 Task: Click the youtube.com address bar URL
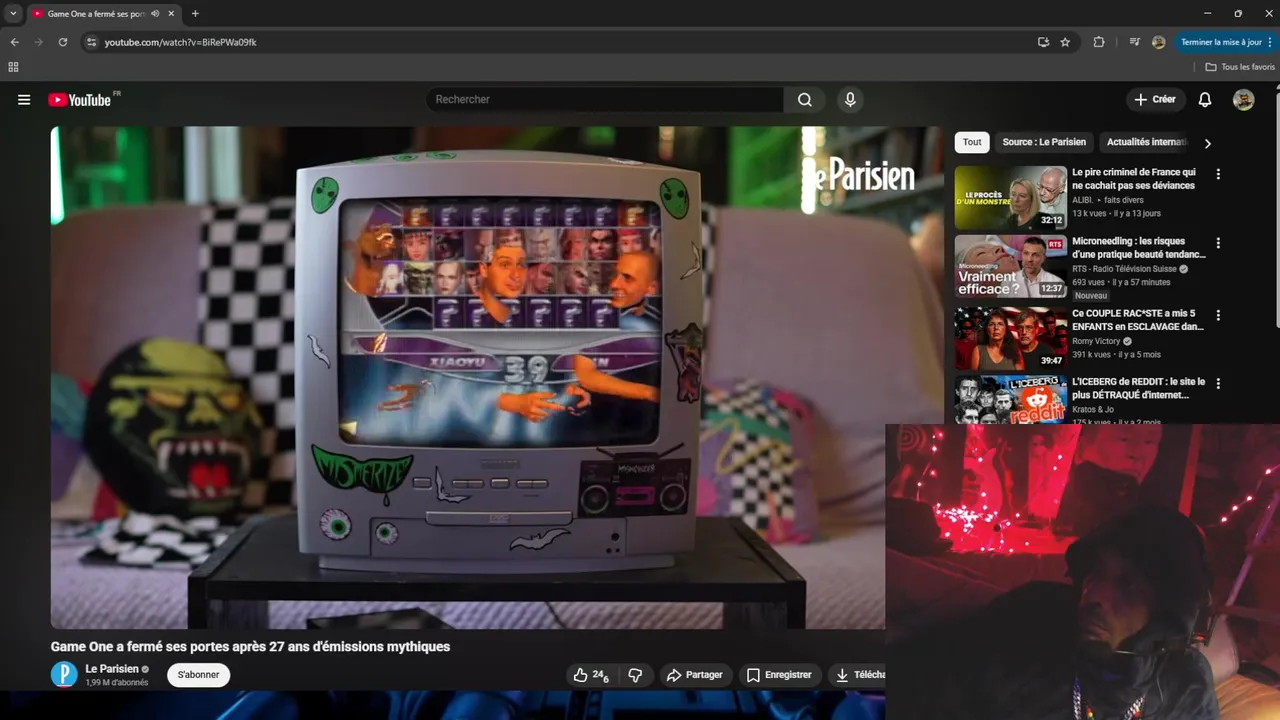[x=181, y=42]
